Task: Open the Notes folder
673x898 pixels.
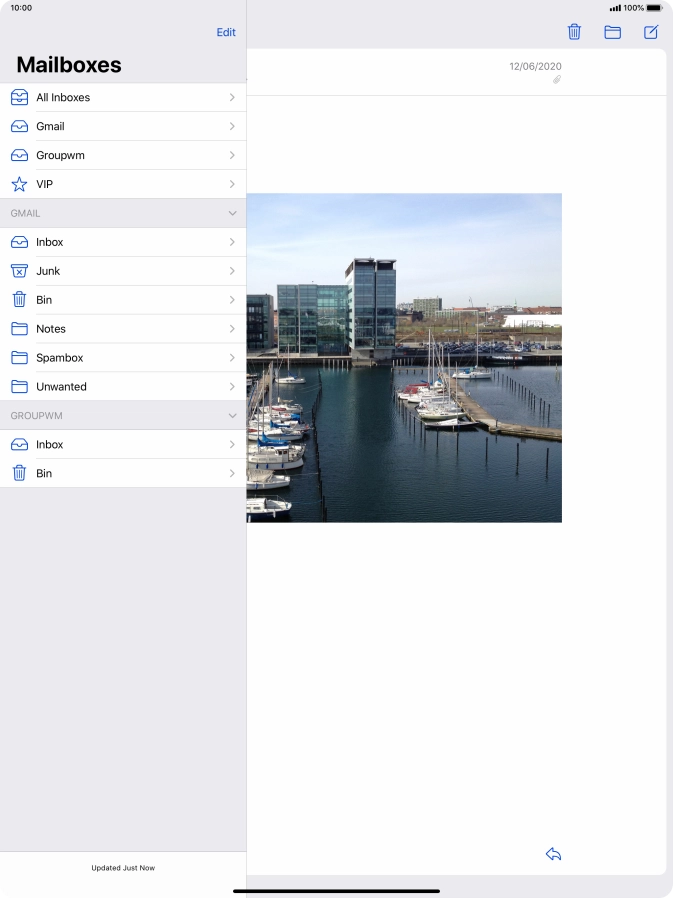Action: click(x=122, y=329)
